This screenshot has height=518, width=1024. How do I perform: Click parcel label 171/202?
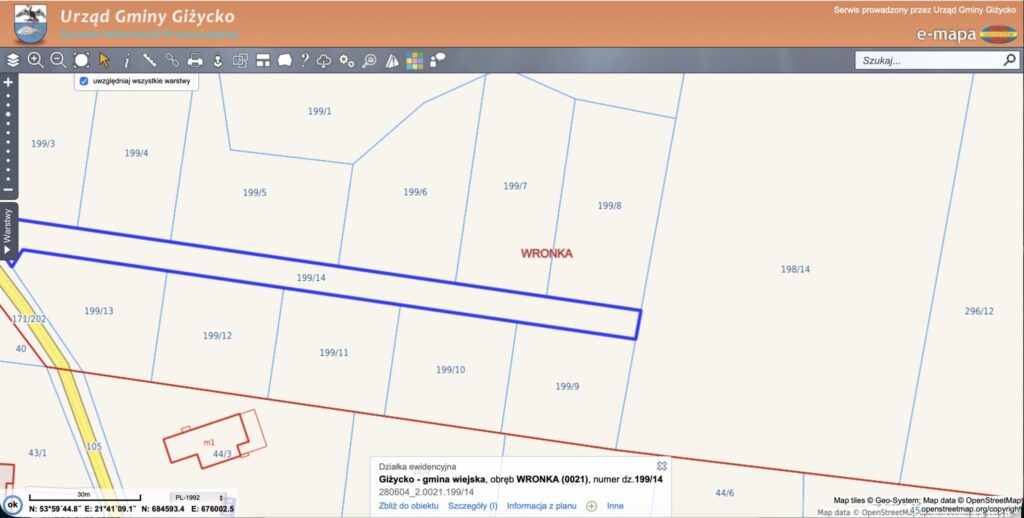point(29,319)
